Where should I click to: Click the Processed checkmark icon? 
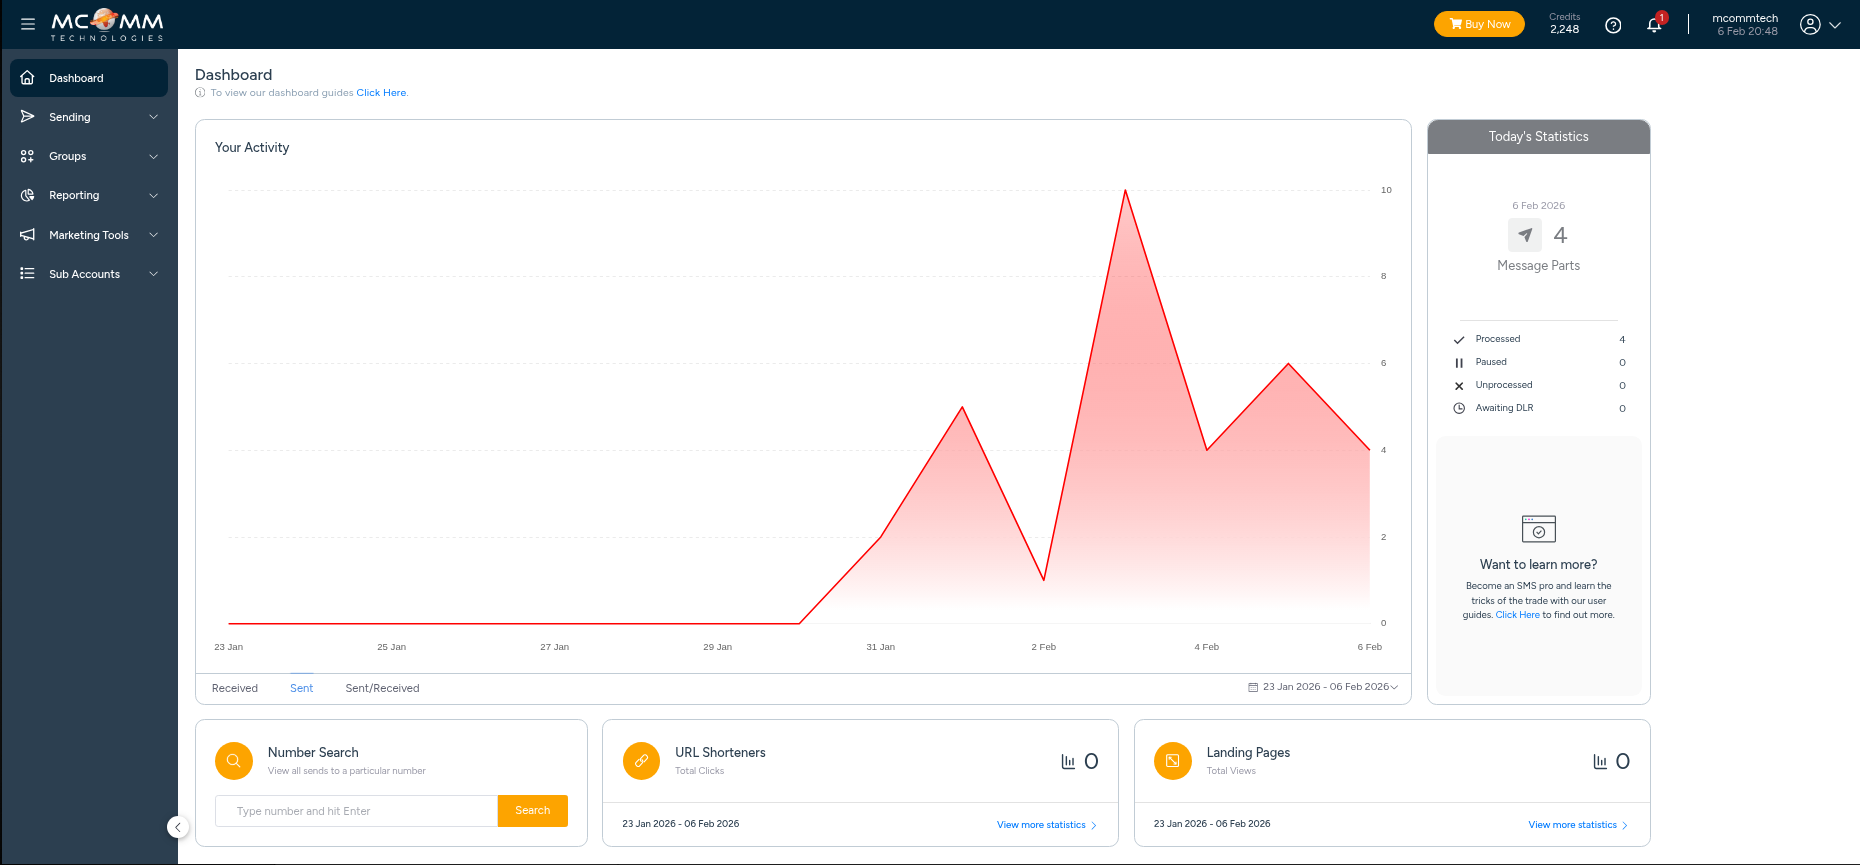(1459, 340)
